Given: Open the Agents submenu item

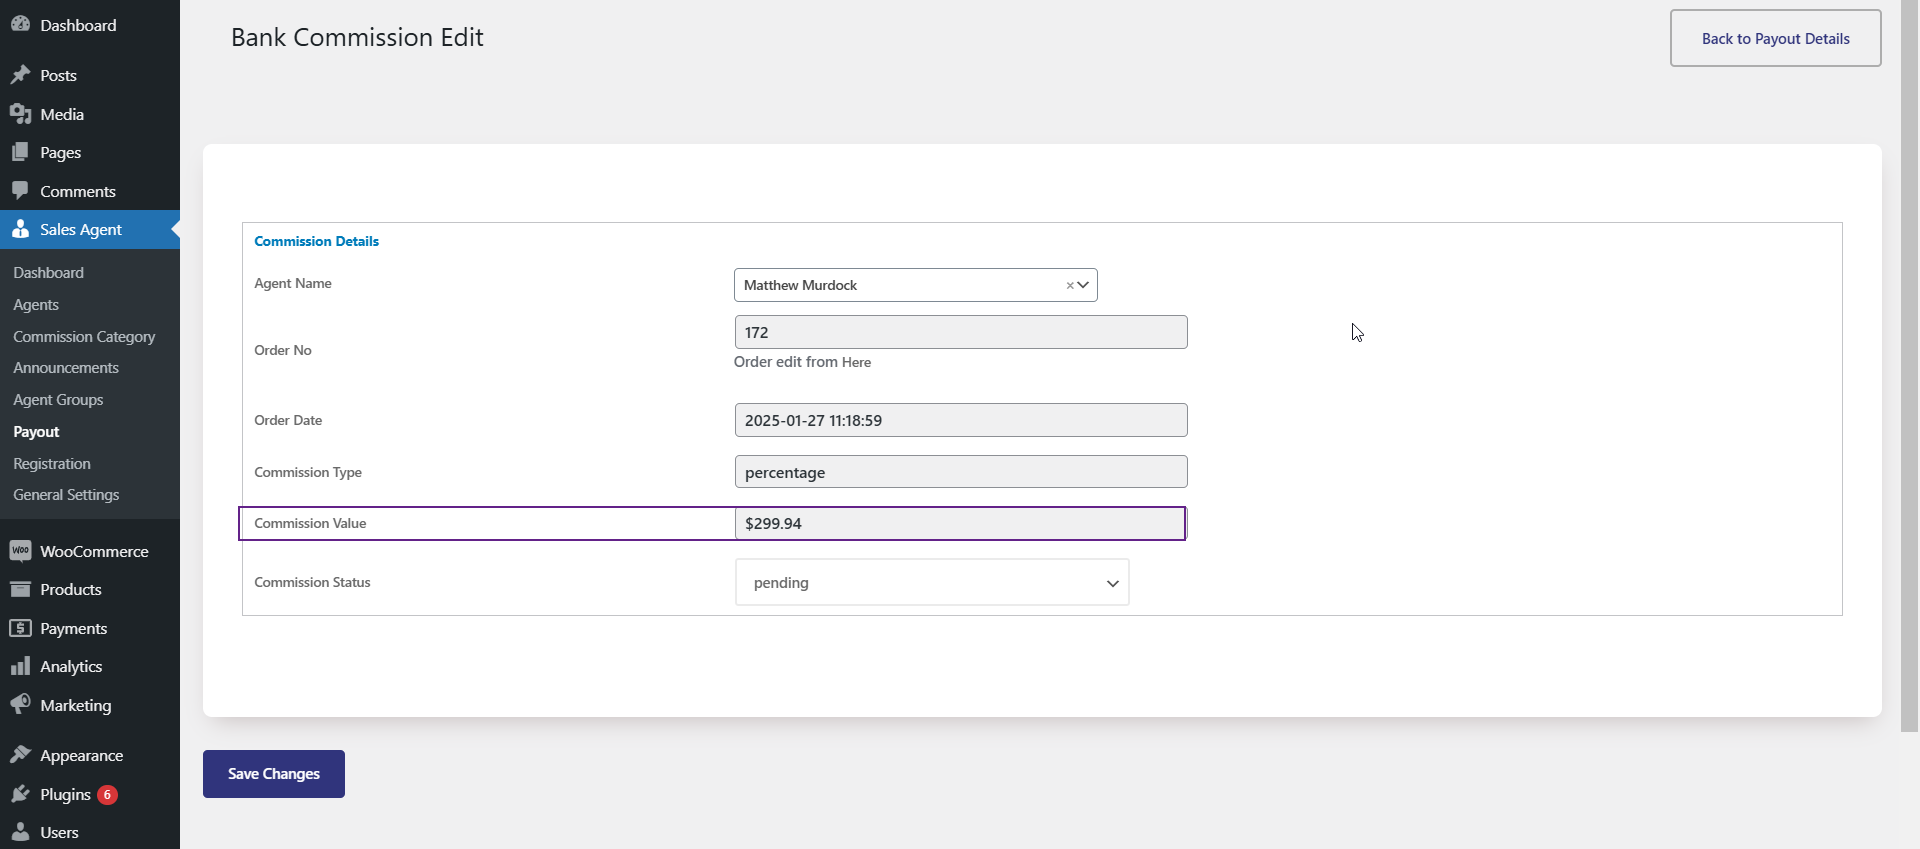Looking at the screenshot, I should coord(36,304).
